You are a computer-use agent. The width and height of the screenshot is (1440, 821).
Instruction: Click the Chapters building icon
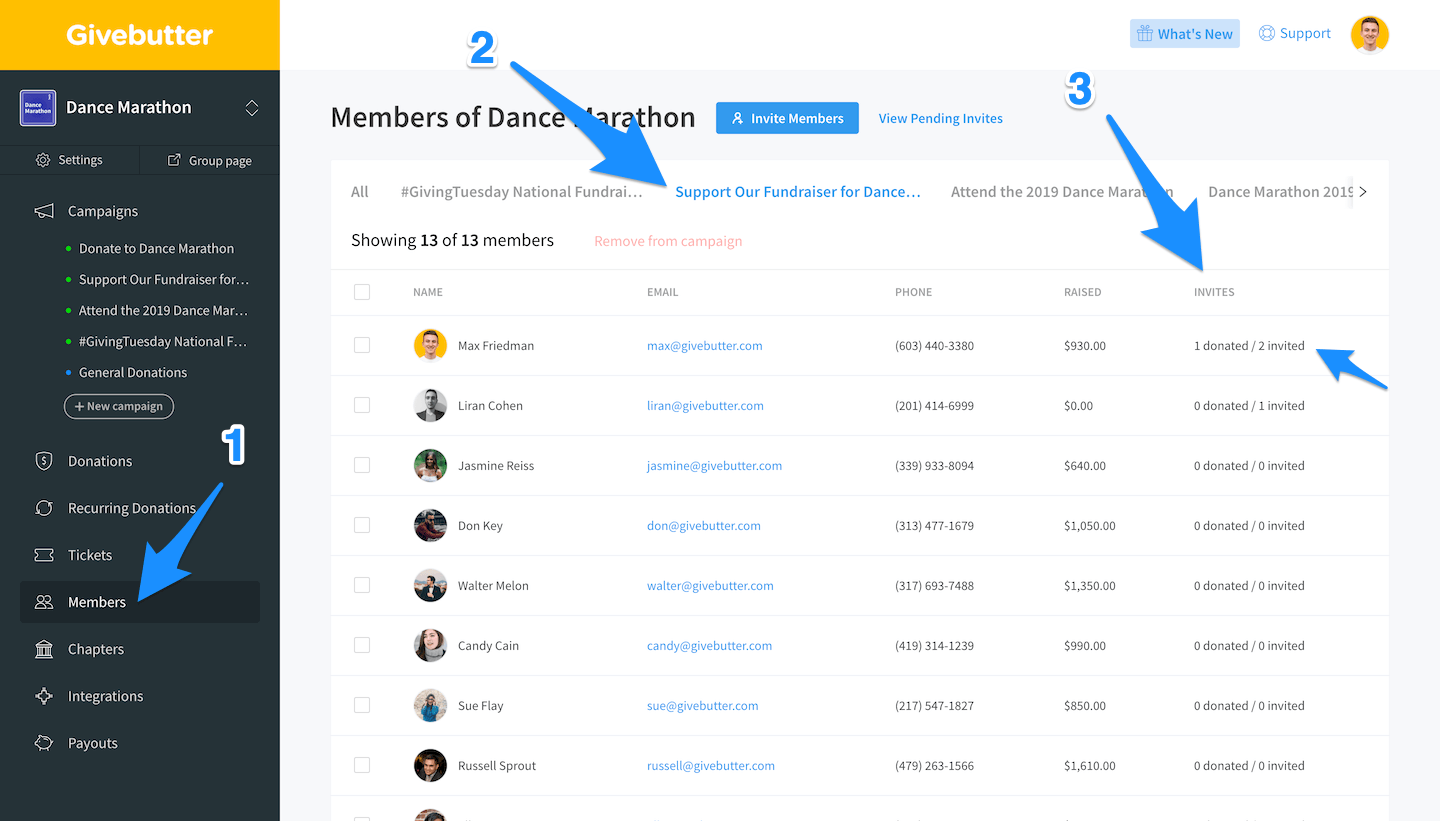coord(44,649)
